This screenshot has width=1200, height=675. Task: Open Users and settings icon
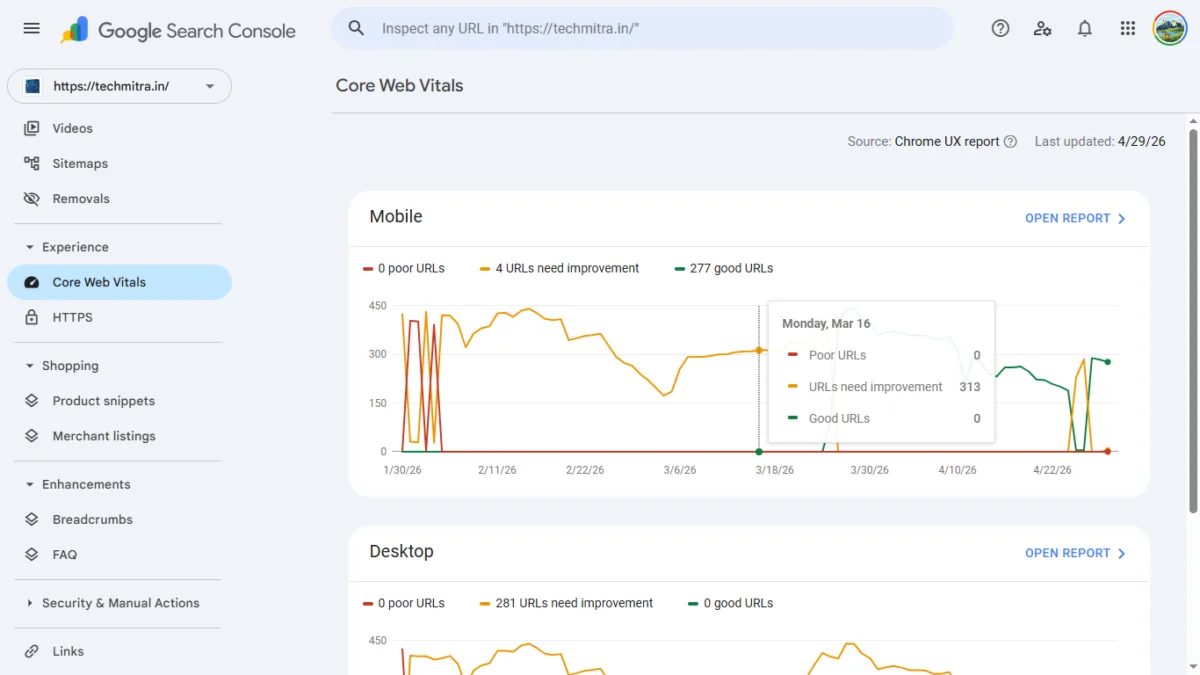[x=1043, y=28]
